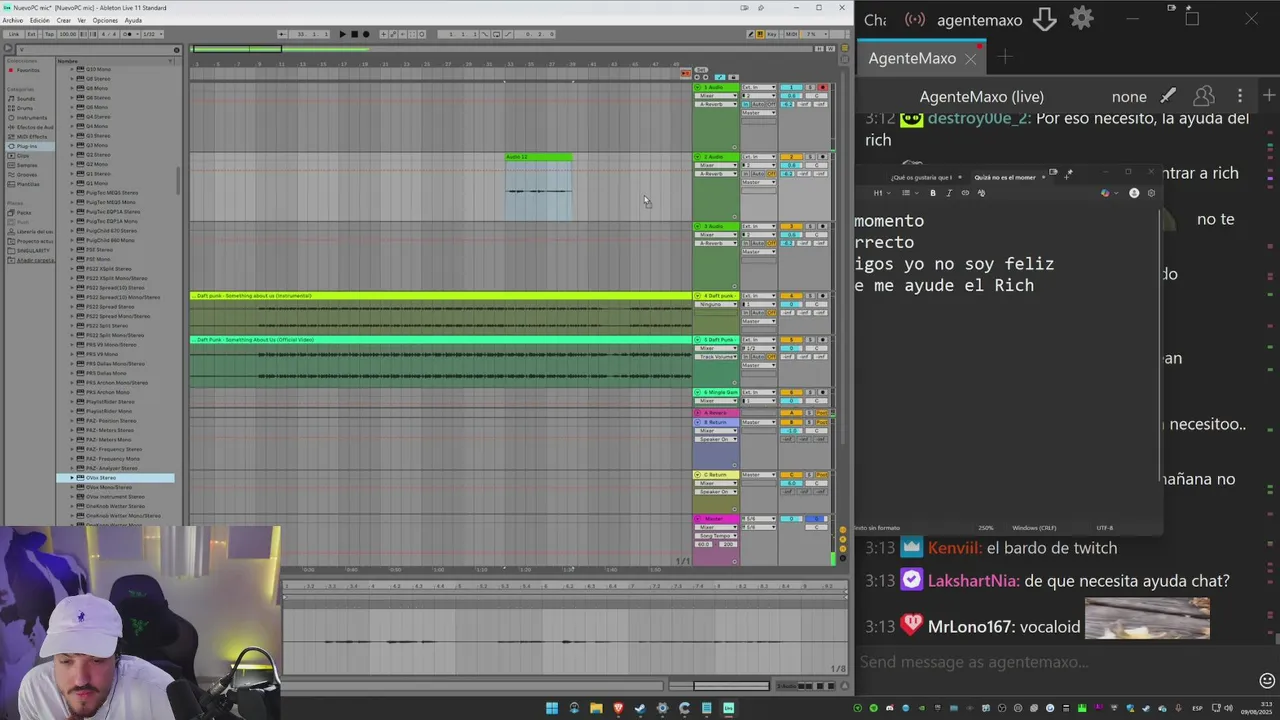1280x720 pixels.
Task: Click the Punch-Out switch icon
Action: (x=508, y=34)
